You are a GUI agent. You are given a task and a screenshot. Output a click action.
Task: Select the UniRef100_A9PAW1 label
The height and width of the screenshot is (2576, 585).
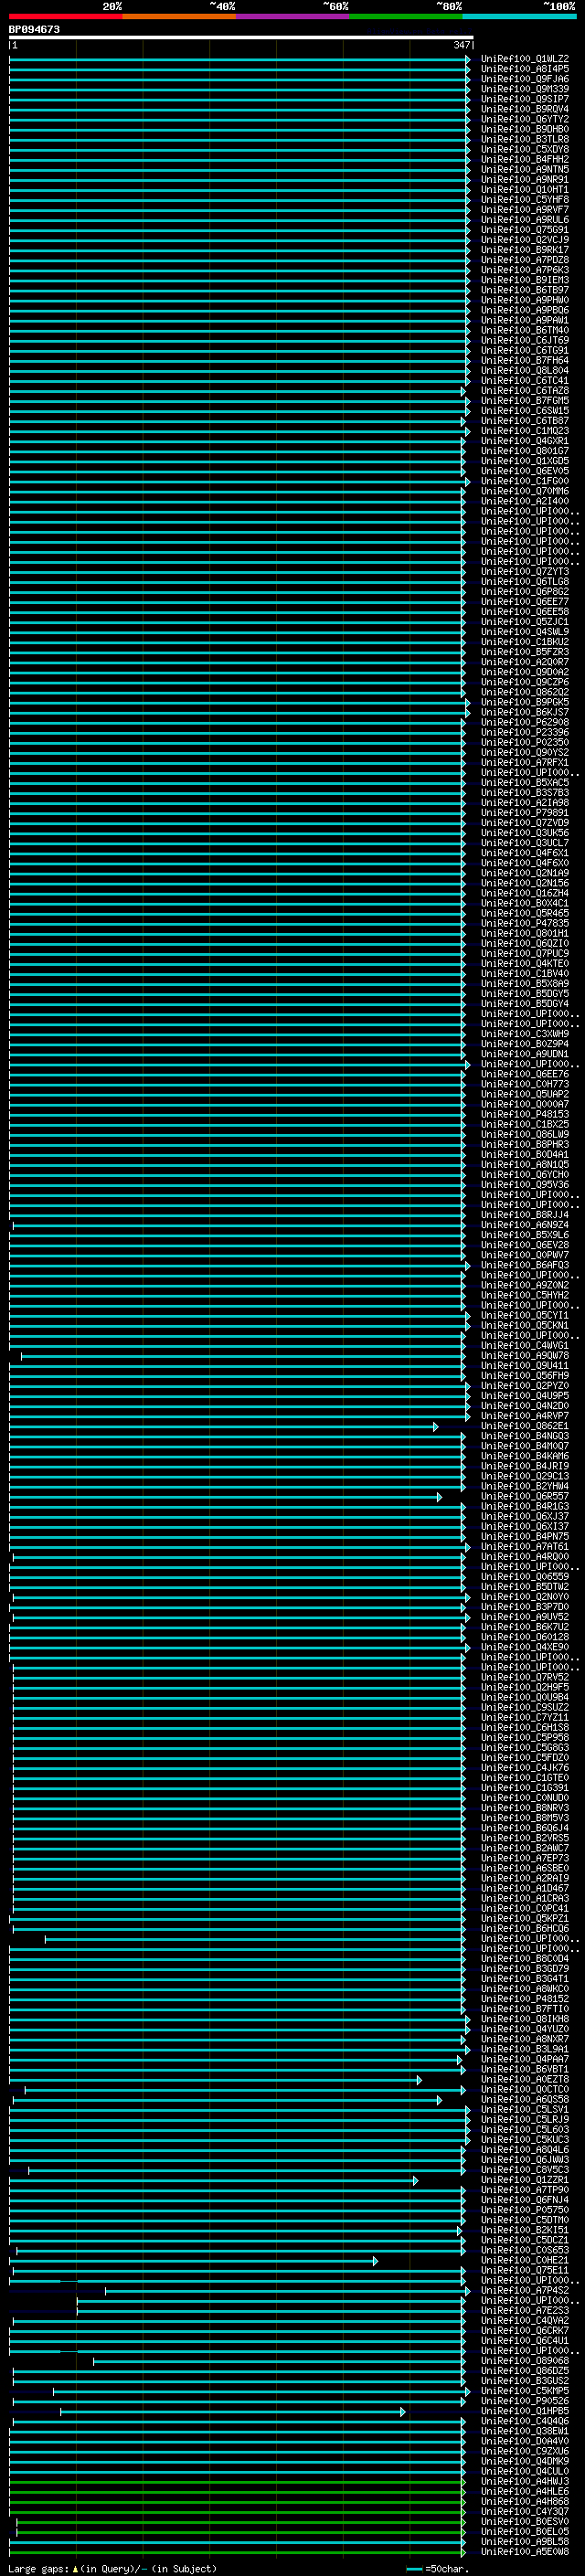point(525,320)
